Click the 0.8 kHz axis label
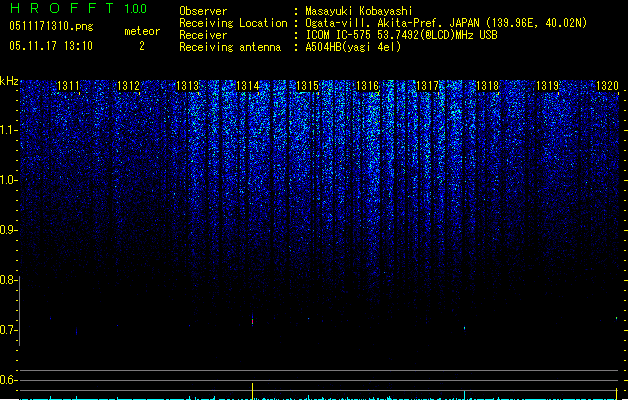This screenshot has width=629, height=400. click(9, 280)
